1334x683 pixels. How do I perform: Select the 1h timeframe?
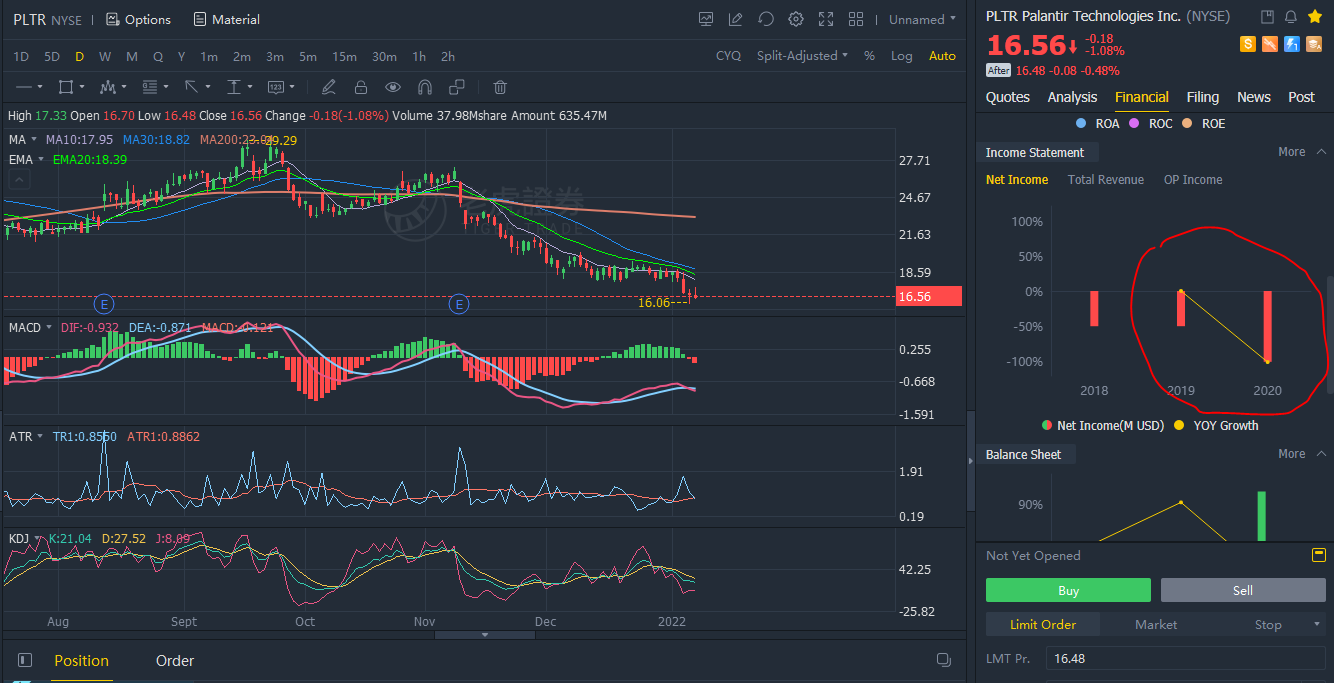(x=419, y=56)
